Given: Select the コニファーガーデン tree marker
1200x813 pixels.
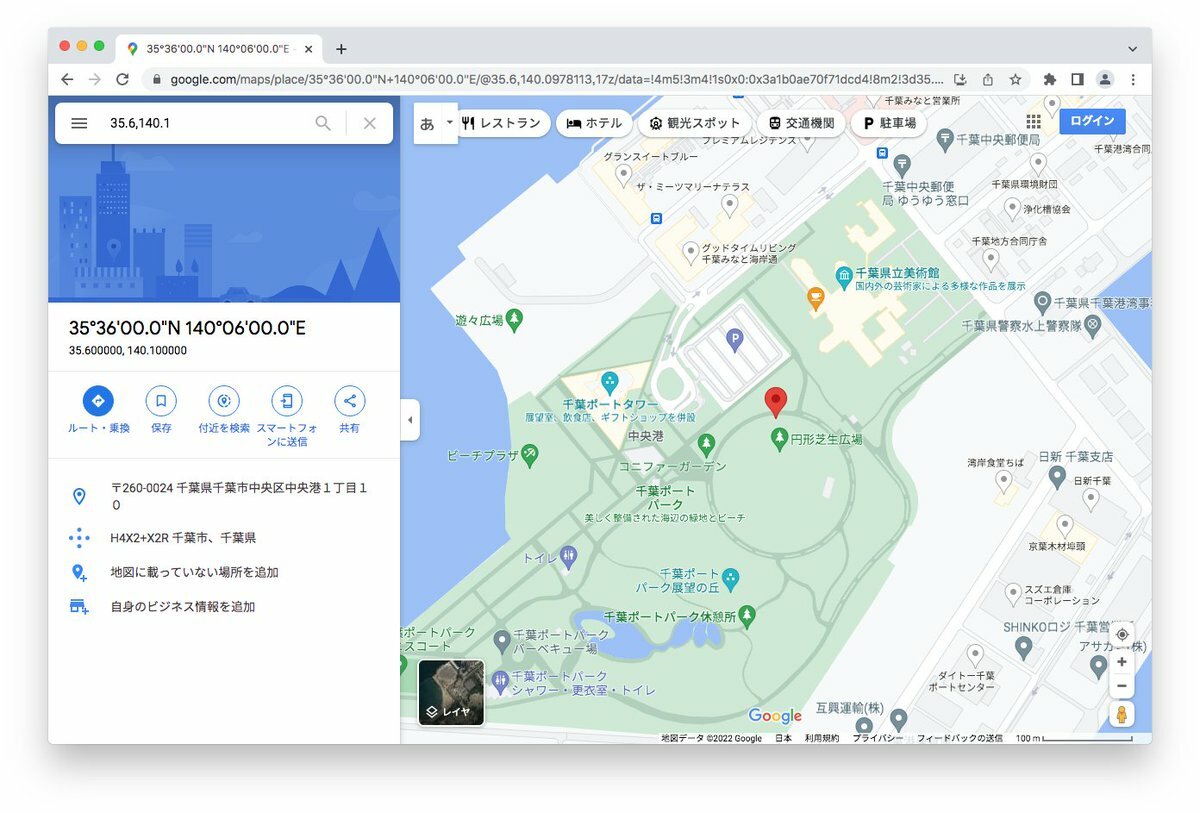Looking at the screenshot, I should [707, 443].
